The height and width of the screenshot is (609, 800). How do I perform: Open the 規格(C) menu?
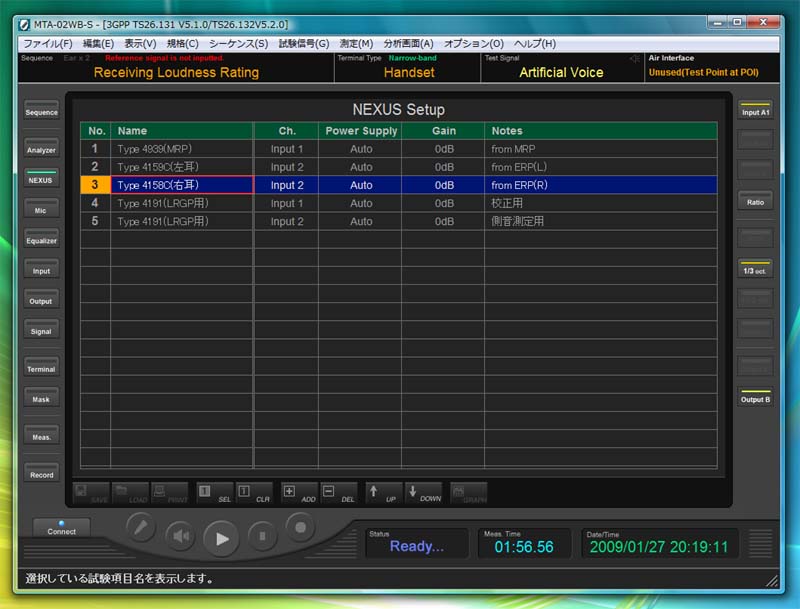tap(182, 44)
